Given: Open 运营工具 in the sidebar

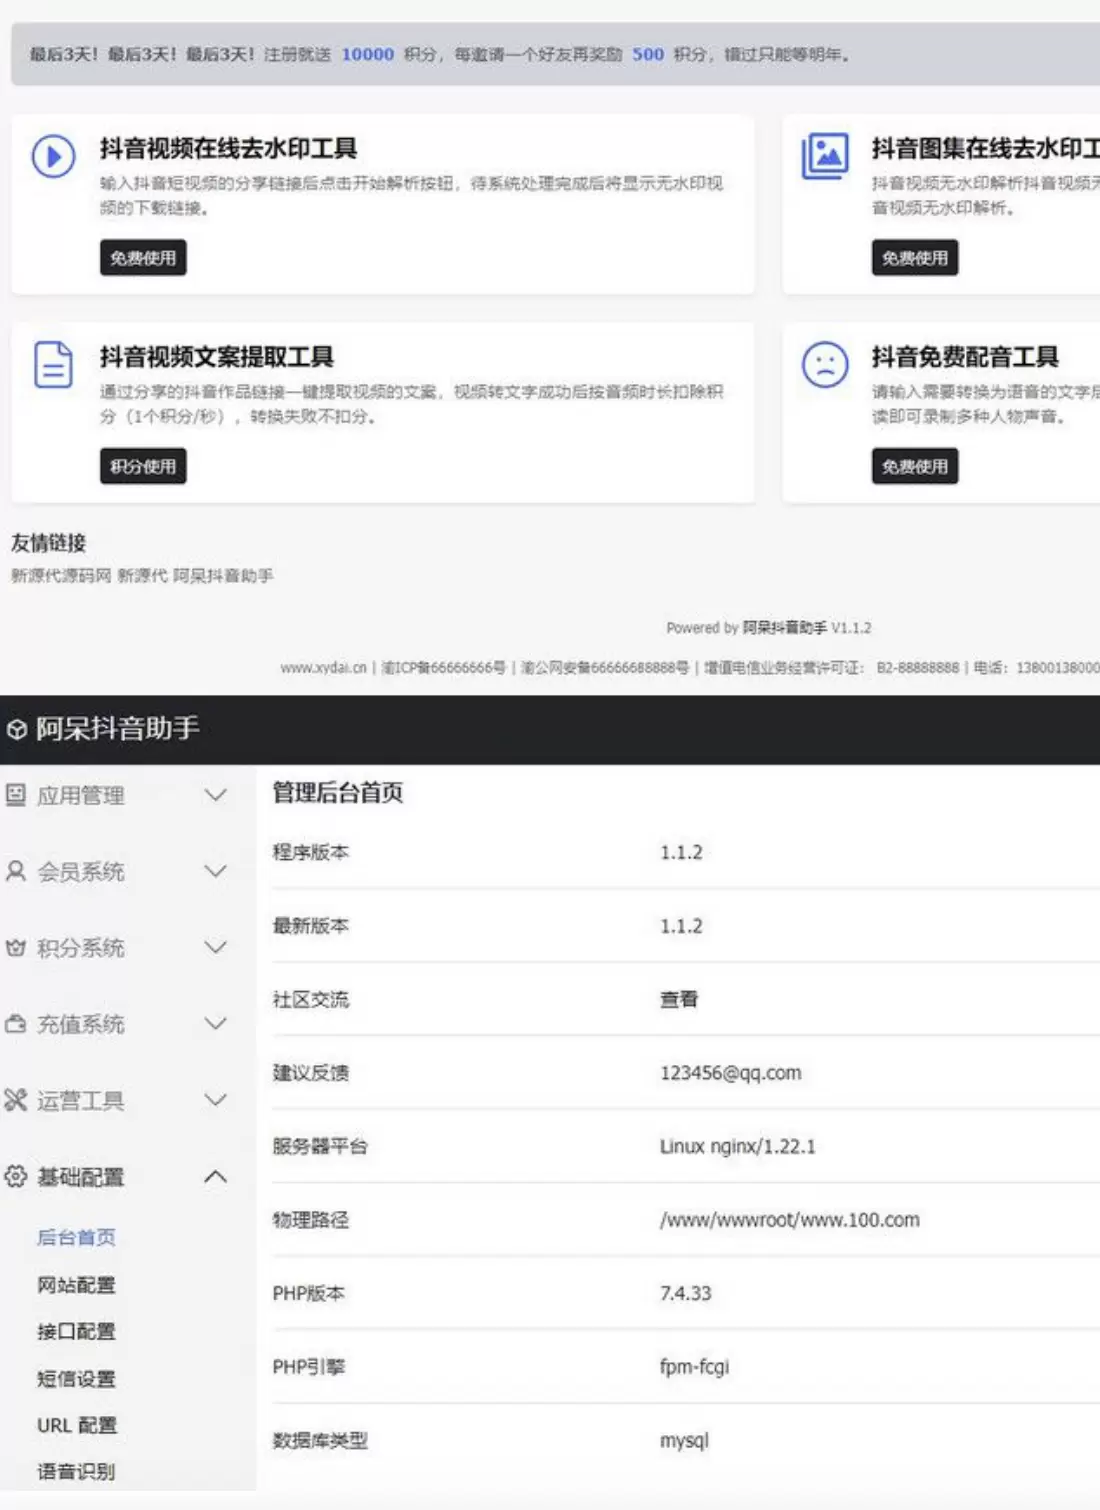Looking at the screenshot, I should point(81,1101).
